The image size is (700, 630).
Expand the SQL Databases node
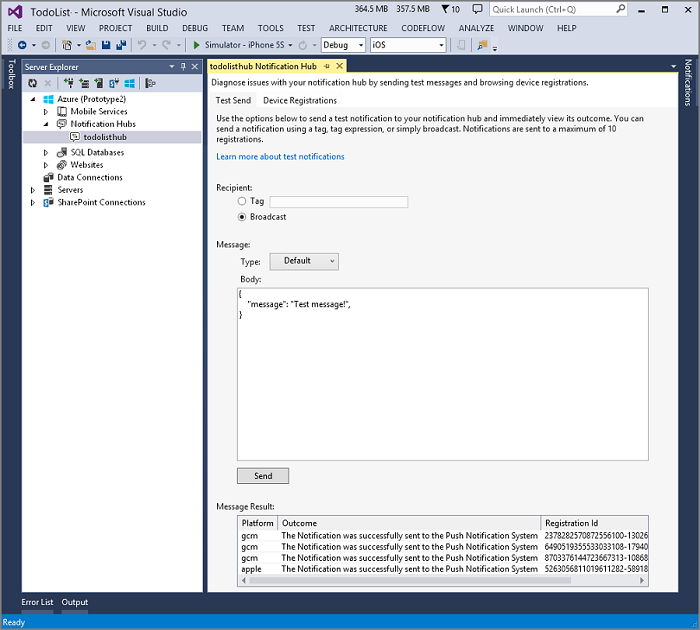coord(46,153)
